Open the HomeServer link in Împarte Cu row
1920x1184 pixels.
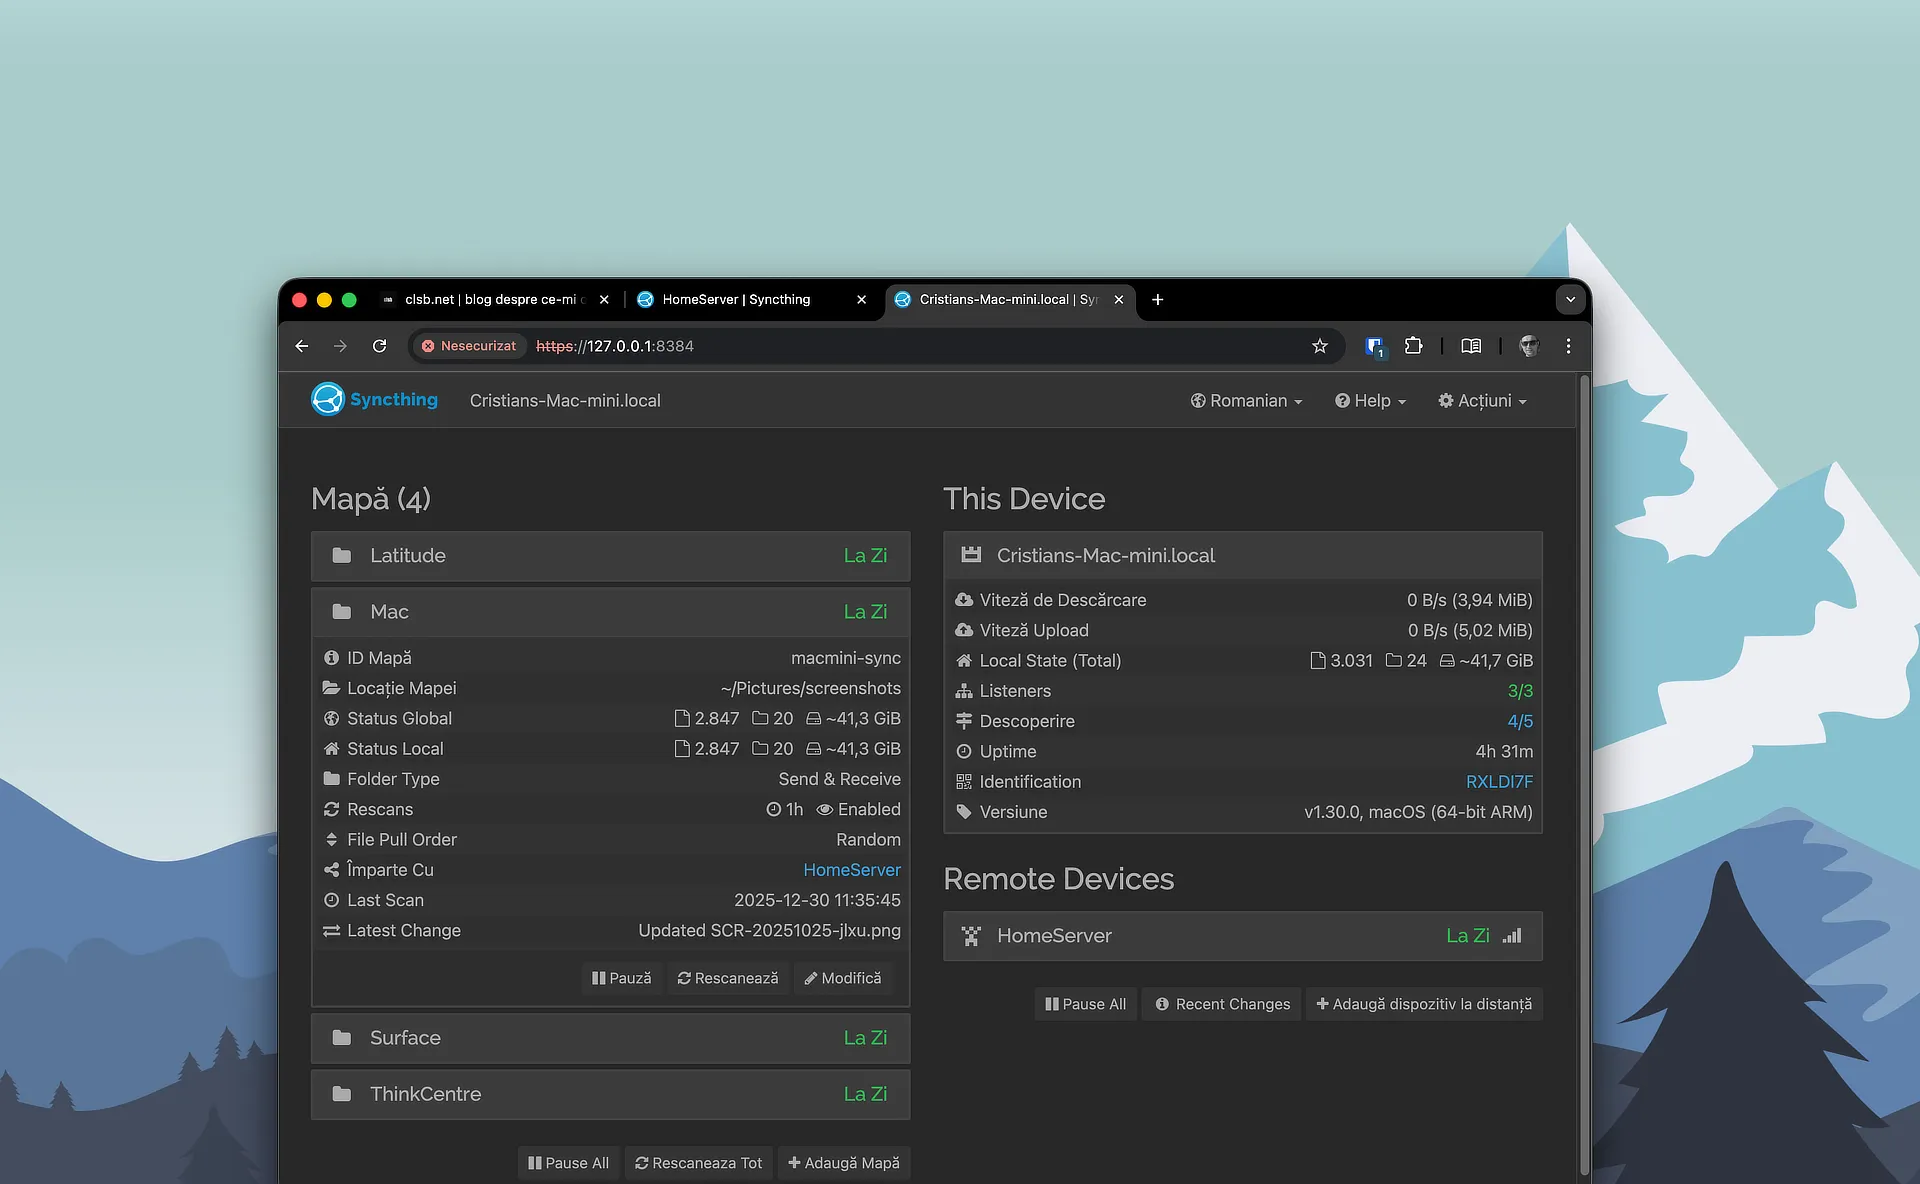click(x=851, y=870)
